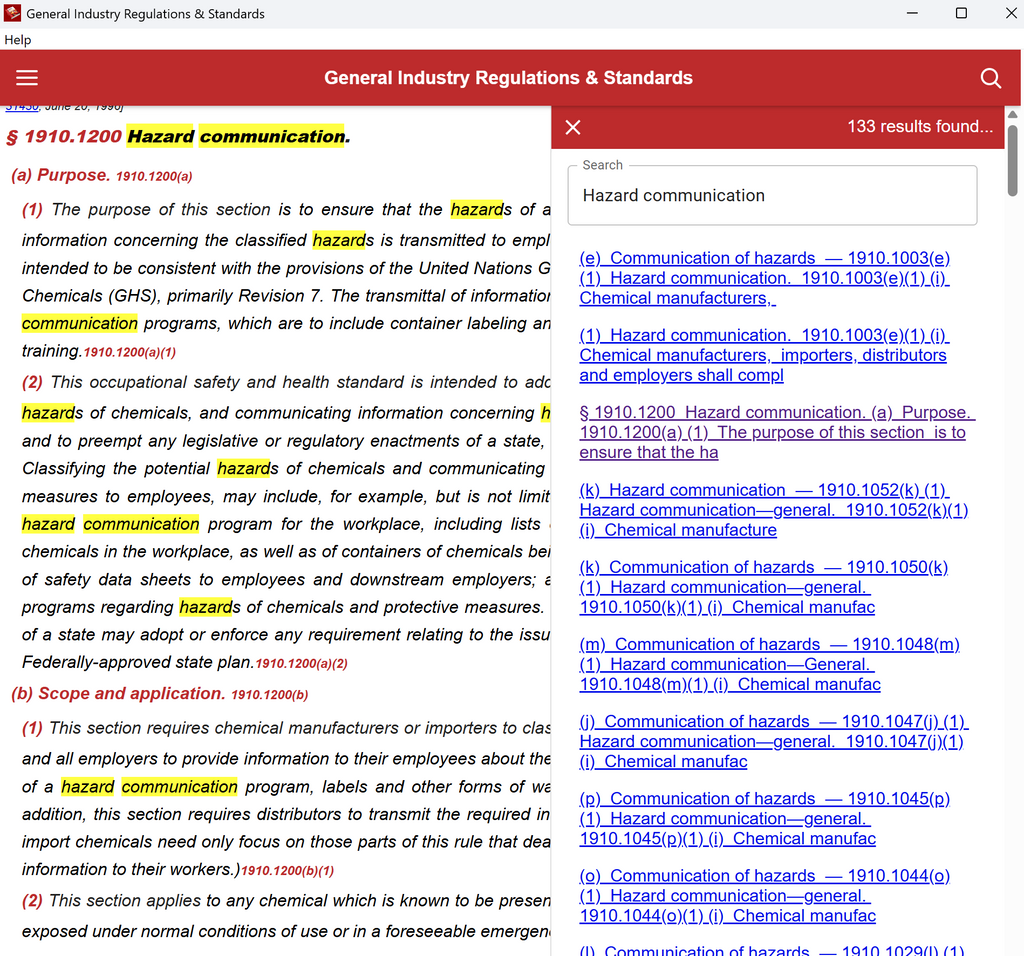1024x956 pixels.
Task: Minimize the application window
Action: pyautogui.click(x=912, y=13)
